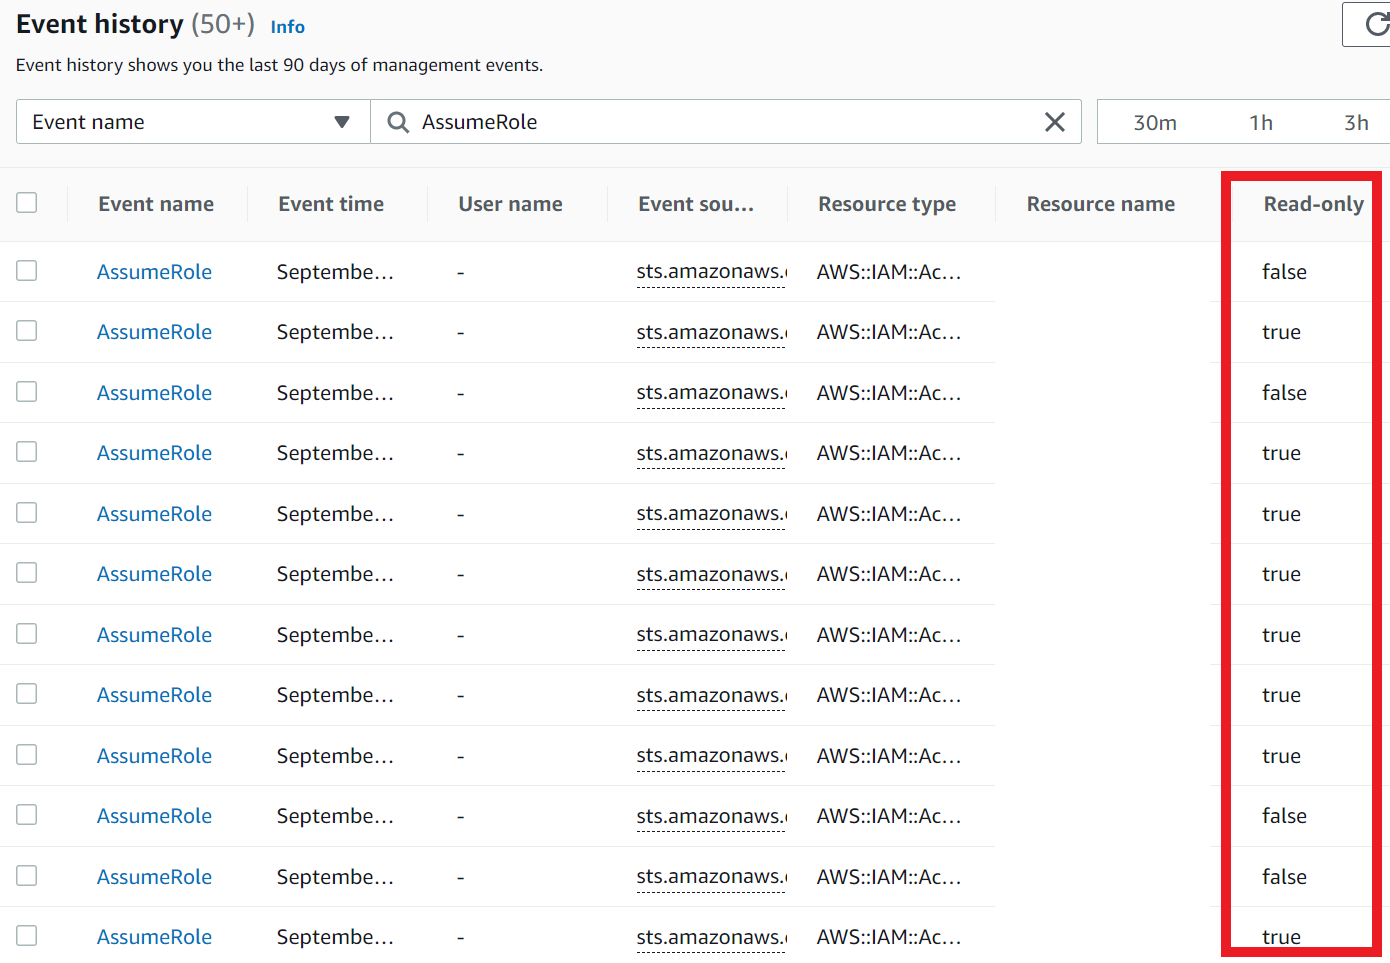
Task: Click the Read-only column header
Action: coord(1313,203)
